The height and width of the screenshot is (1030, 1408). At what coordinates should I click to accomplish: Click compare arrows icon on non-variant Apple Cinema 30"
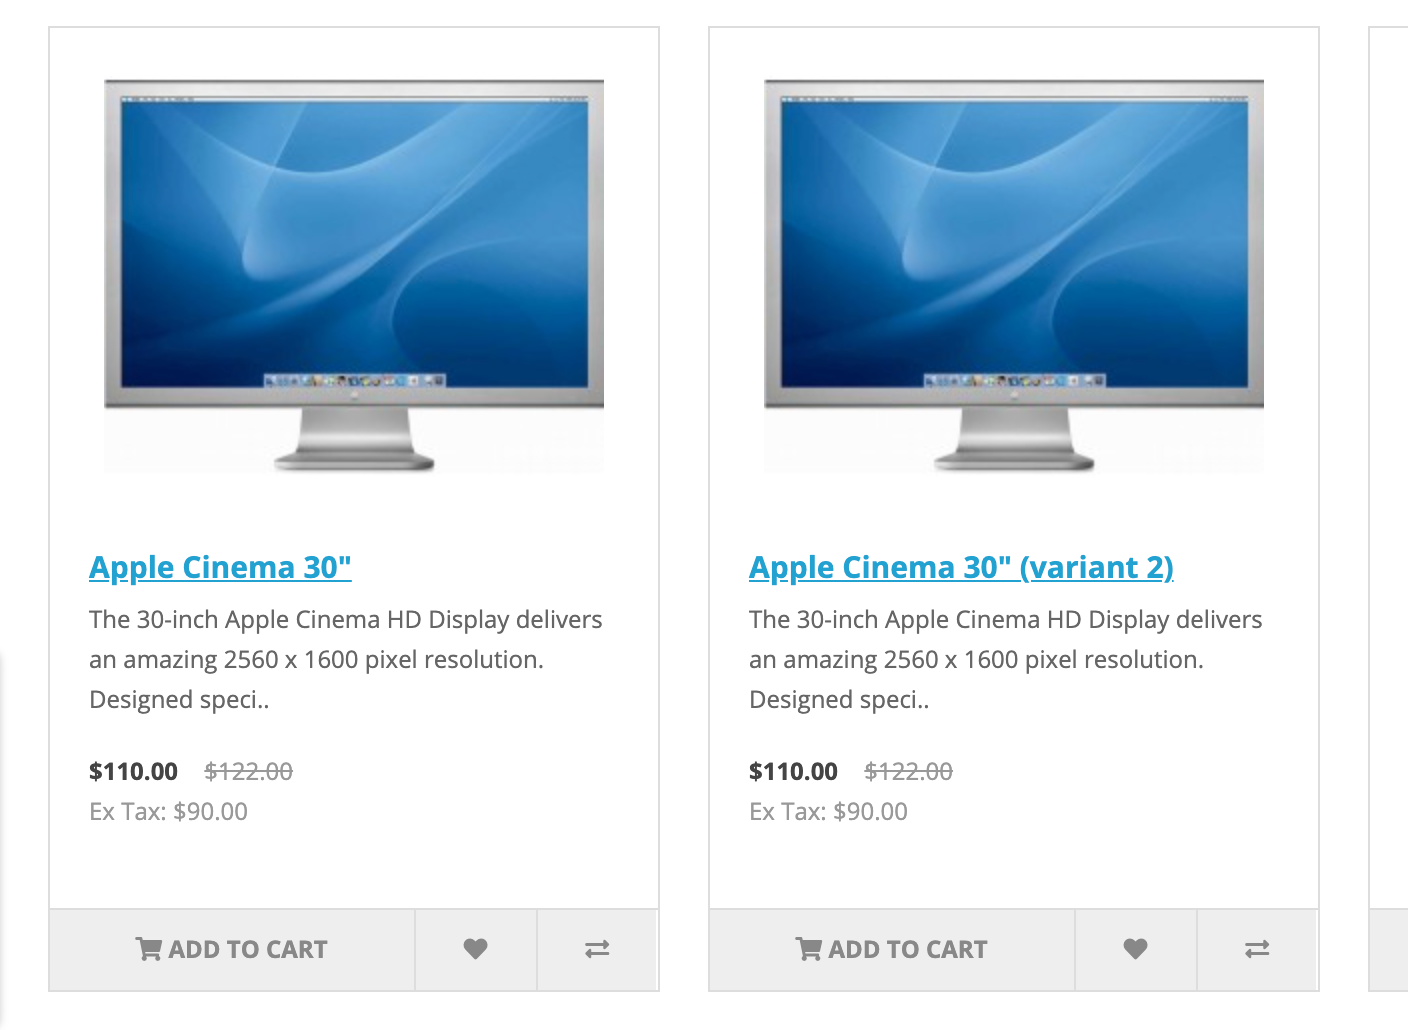(597, 949)
